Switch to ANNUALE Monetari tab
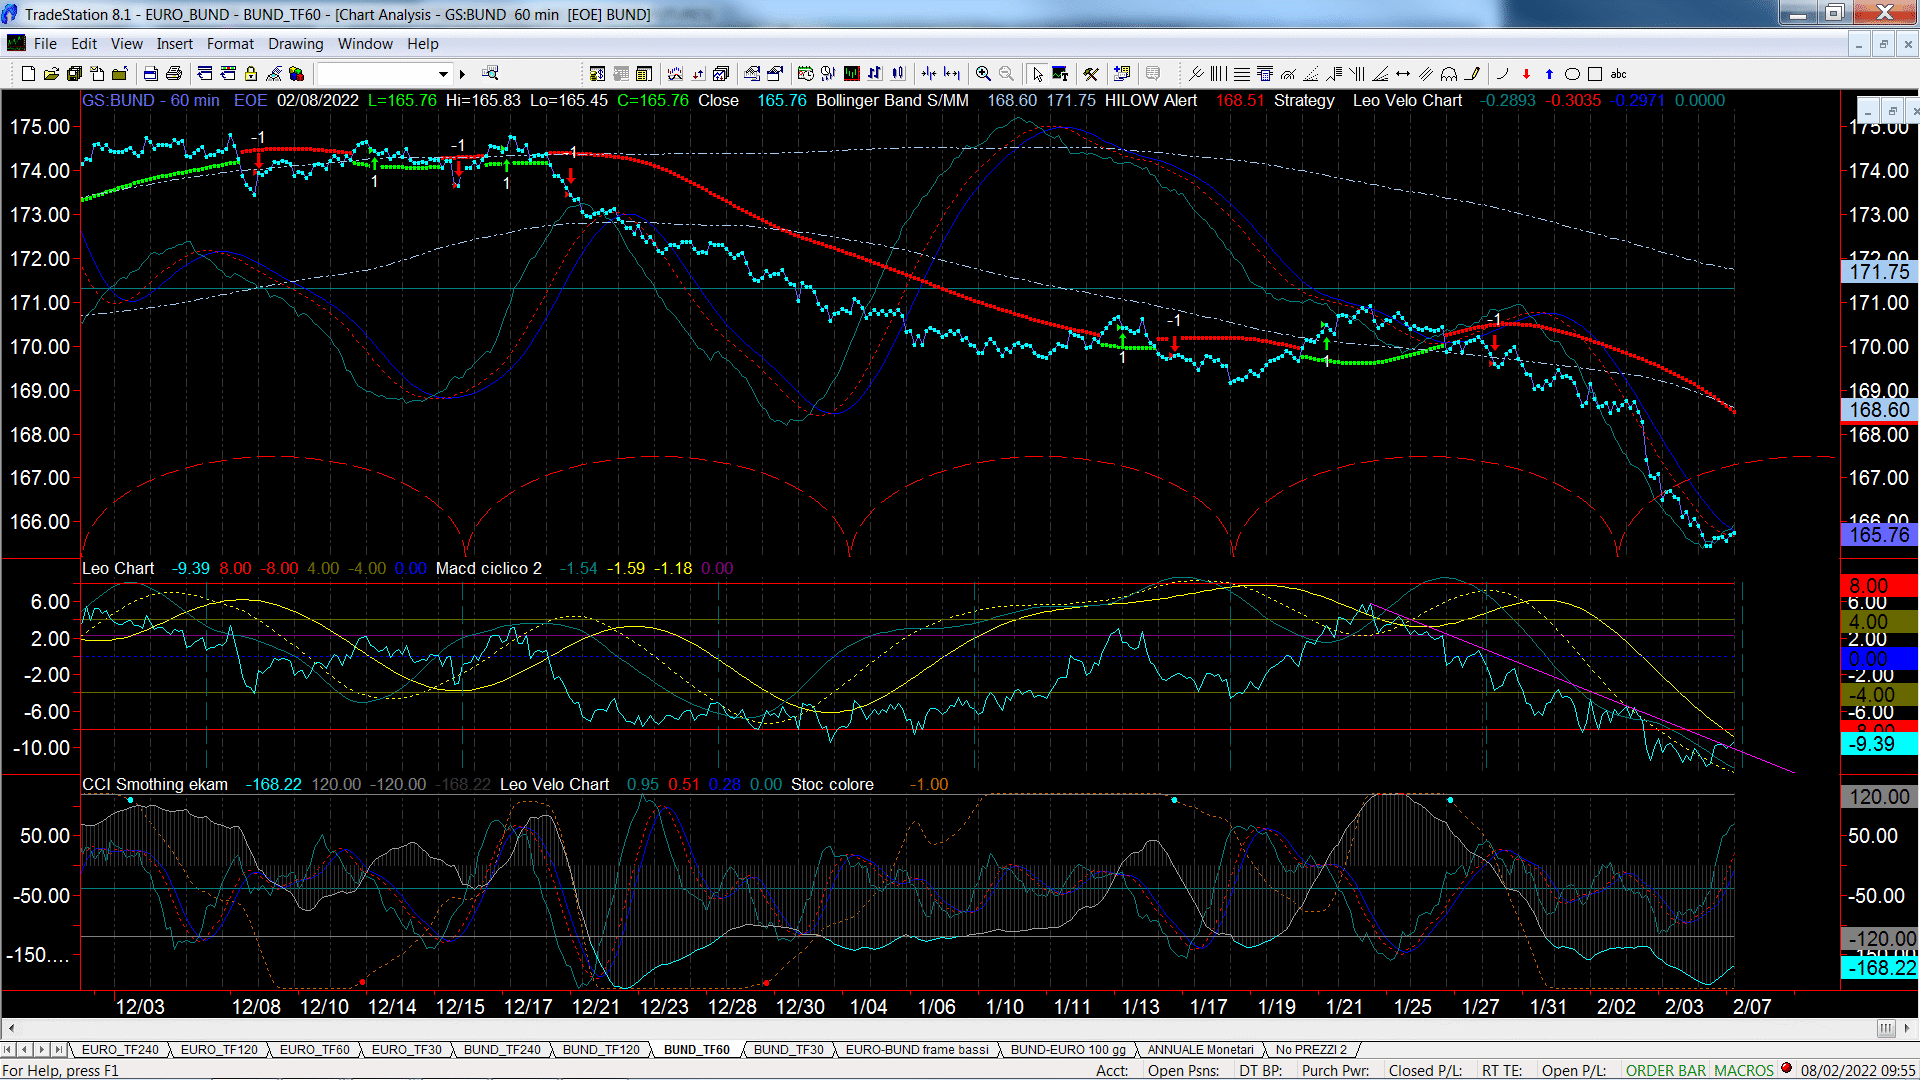The height and width of the screenshot is (1080, 1920). click(1200, 1050)
